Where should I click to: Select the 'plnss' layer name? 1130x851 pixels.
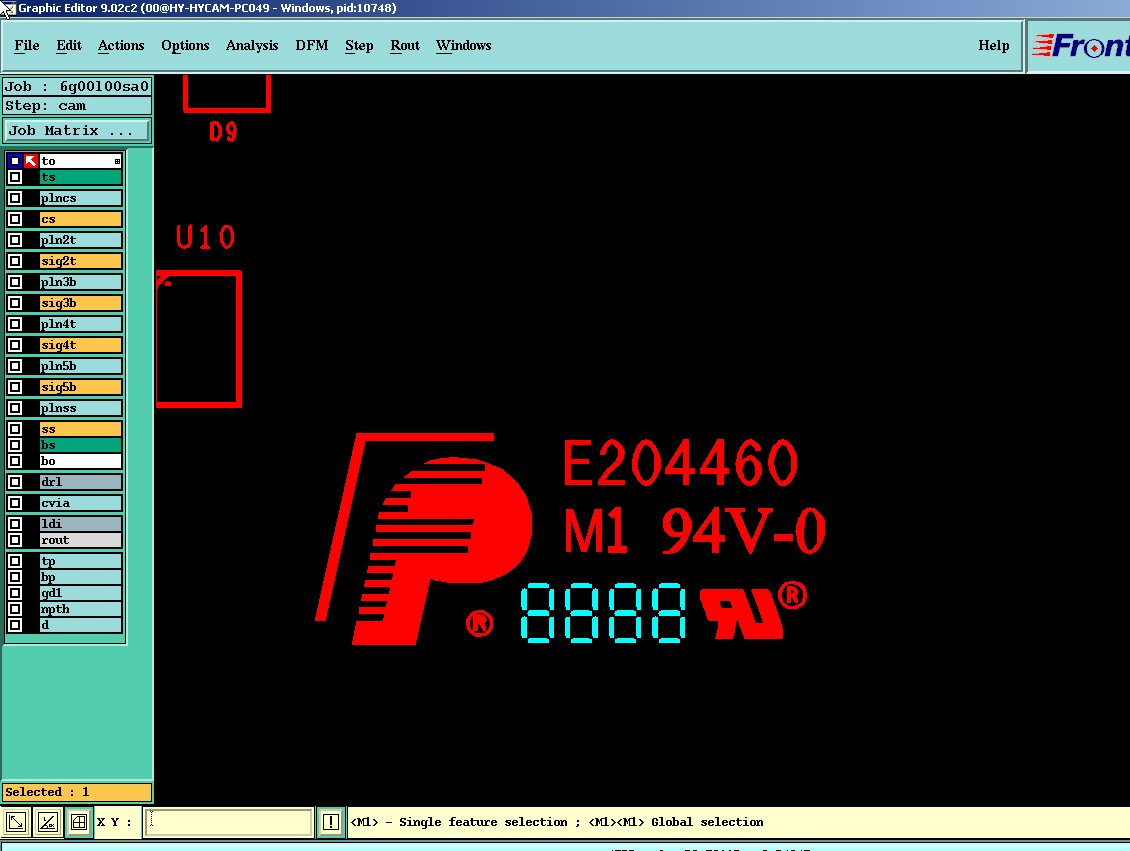tap(81, 407)
